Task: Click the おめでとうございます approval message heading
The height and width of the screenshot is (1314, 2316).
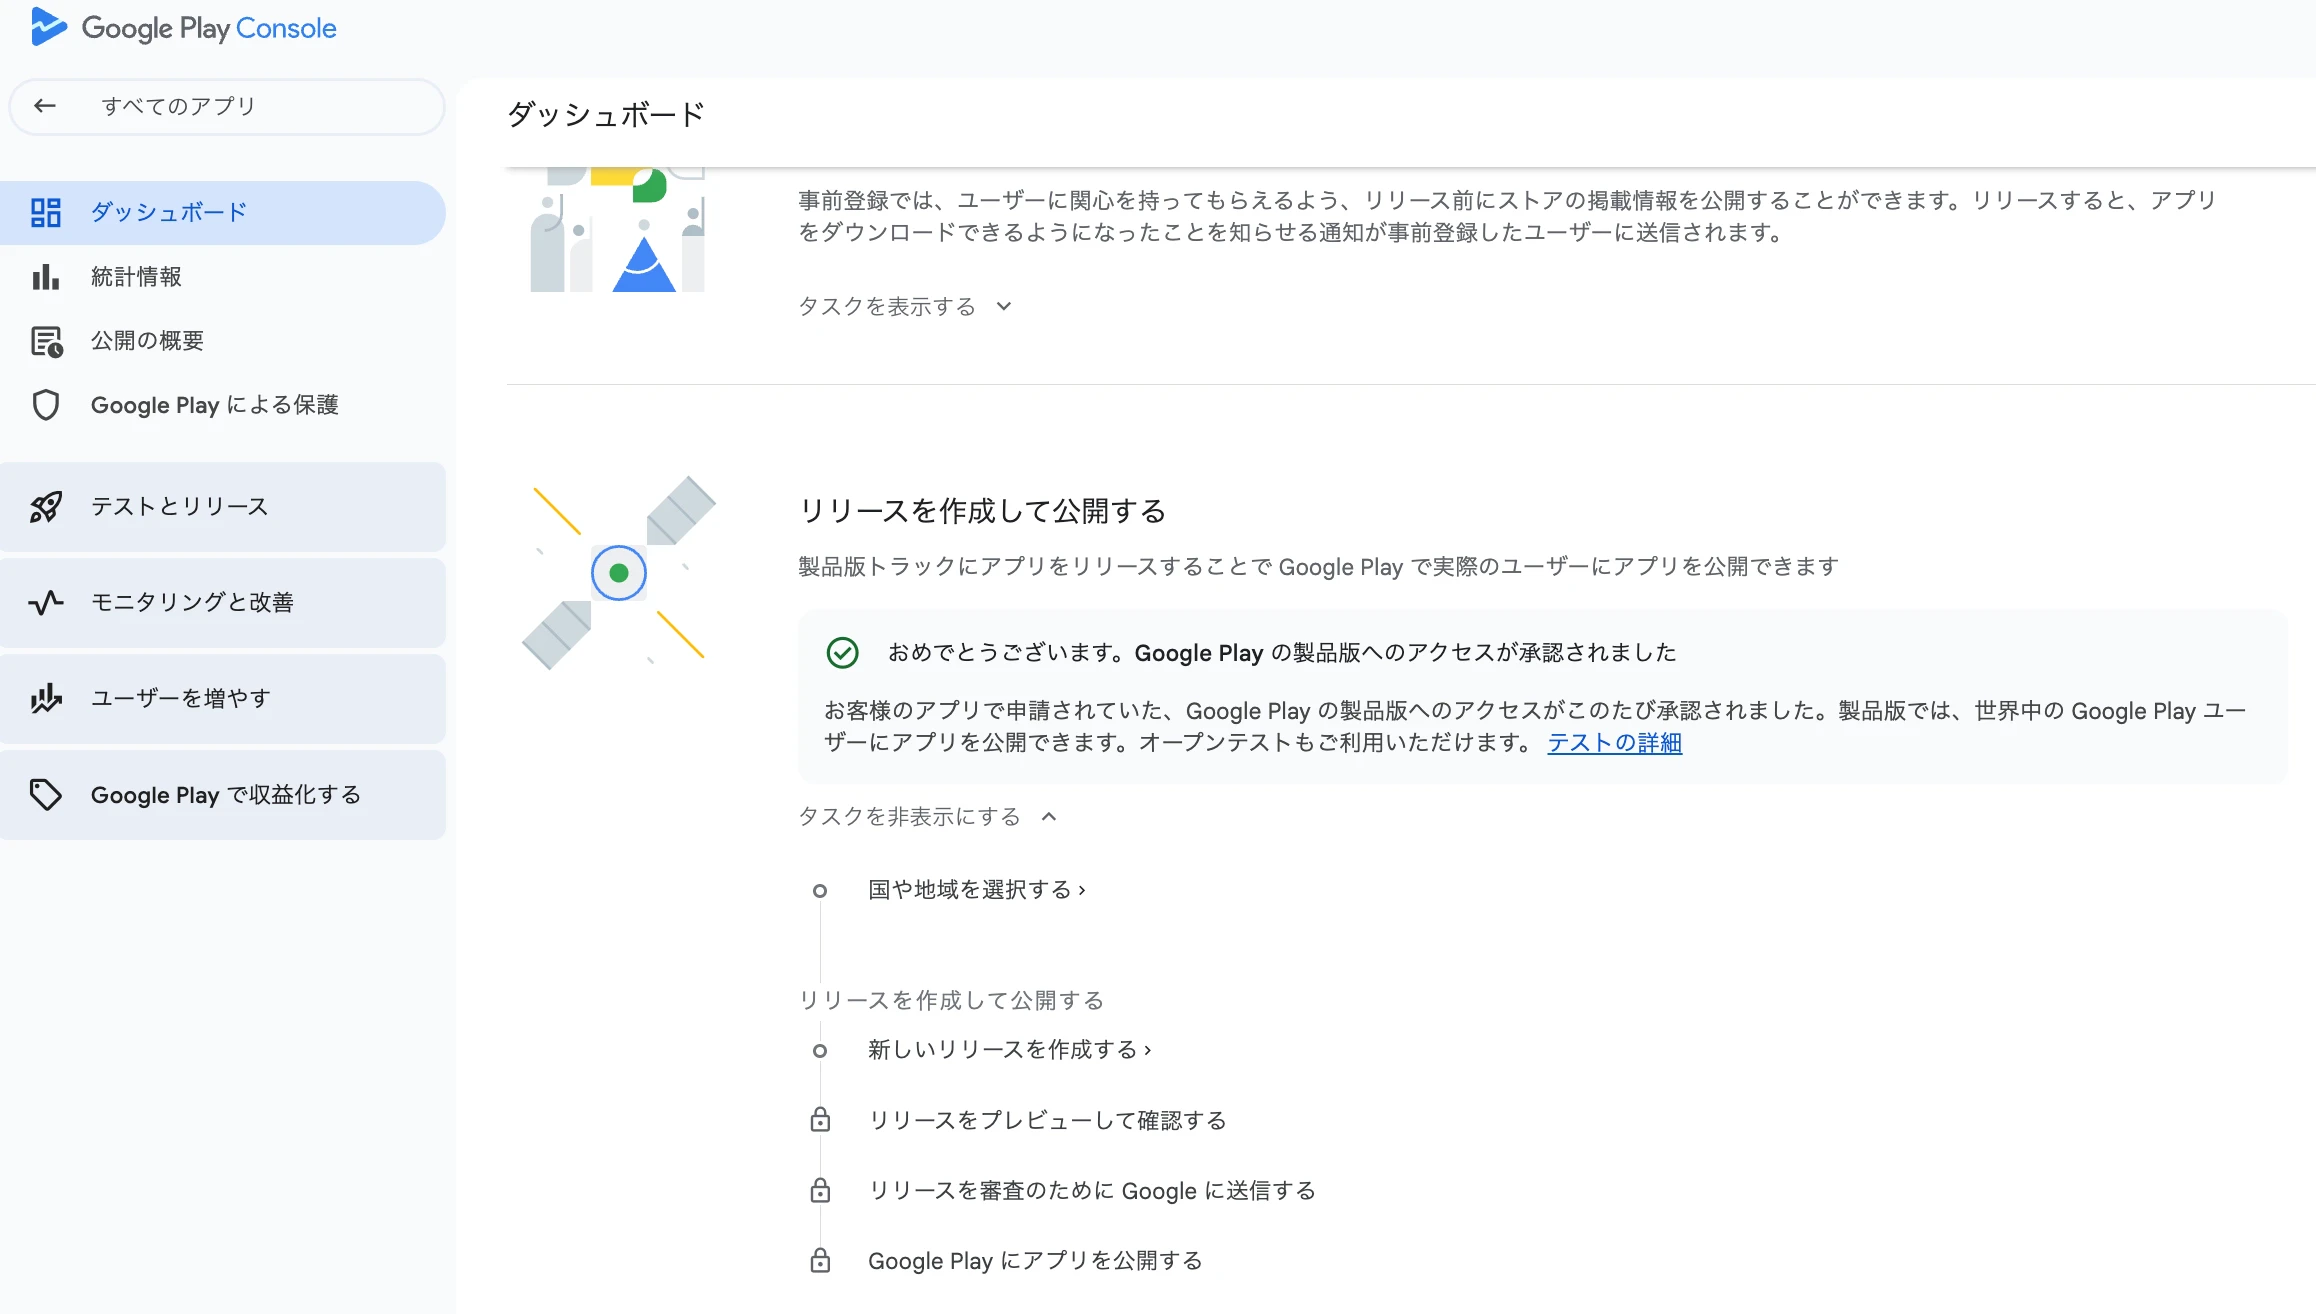Action: click(x=1282, y=652)
